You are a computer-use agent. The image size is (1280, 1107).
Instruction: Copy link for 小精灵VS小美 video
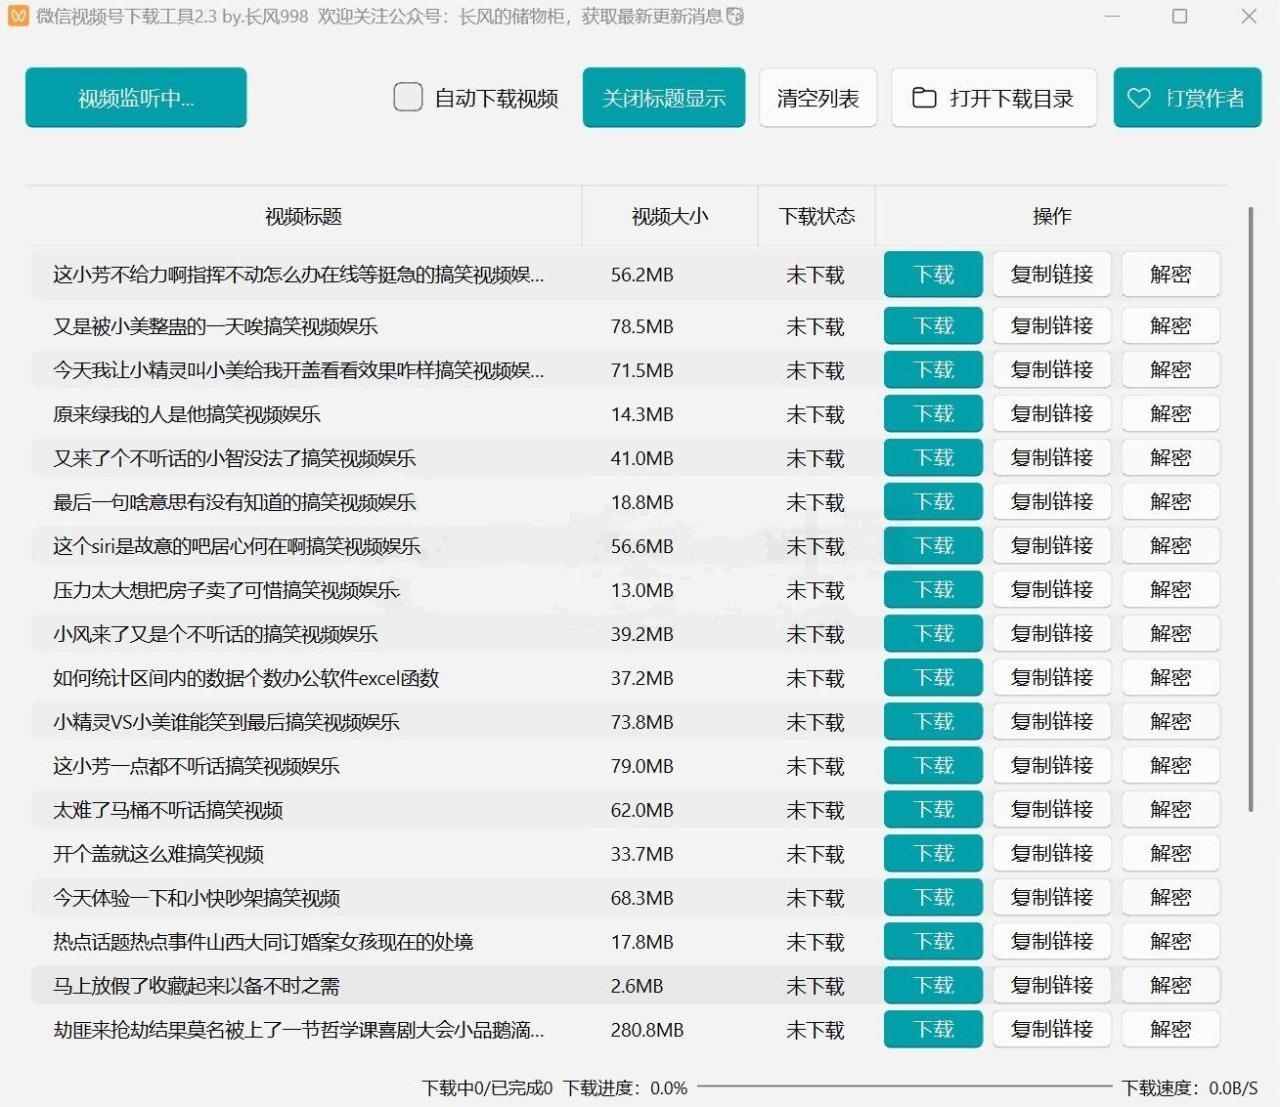click(x=1052, y=722)
